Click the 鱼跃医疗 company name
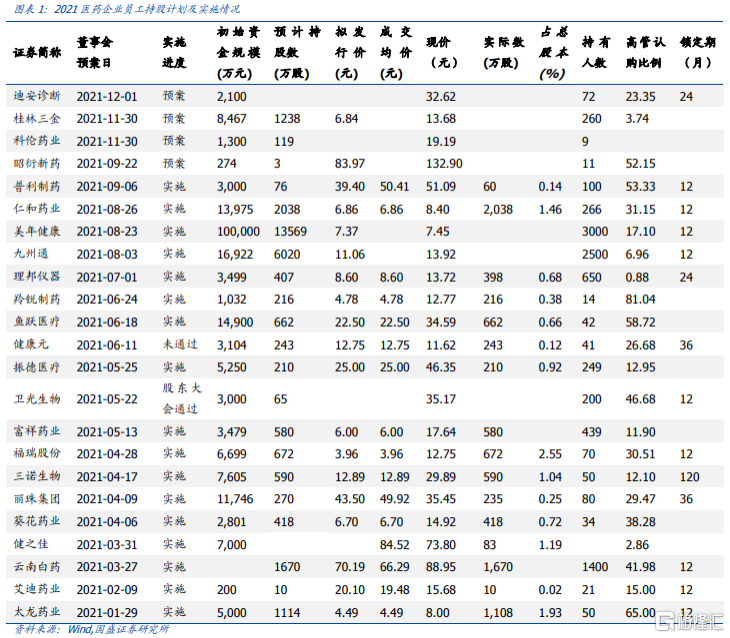The height and width of the screenshot is (638, 730). pos(37,322)
